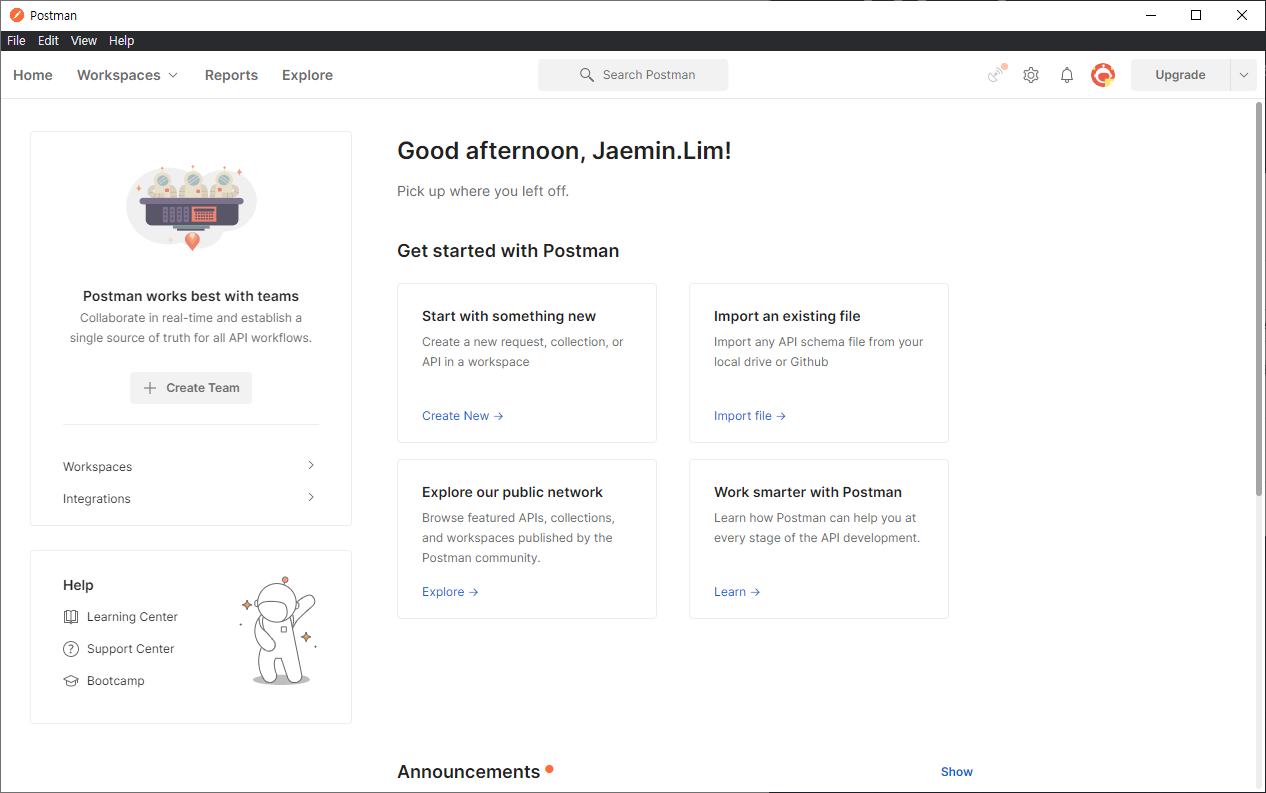Click the Learning Center book icon
The image size is (1266, 793).
pos(71,617)
